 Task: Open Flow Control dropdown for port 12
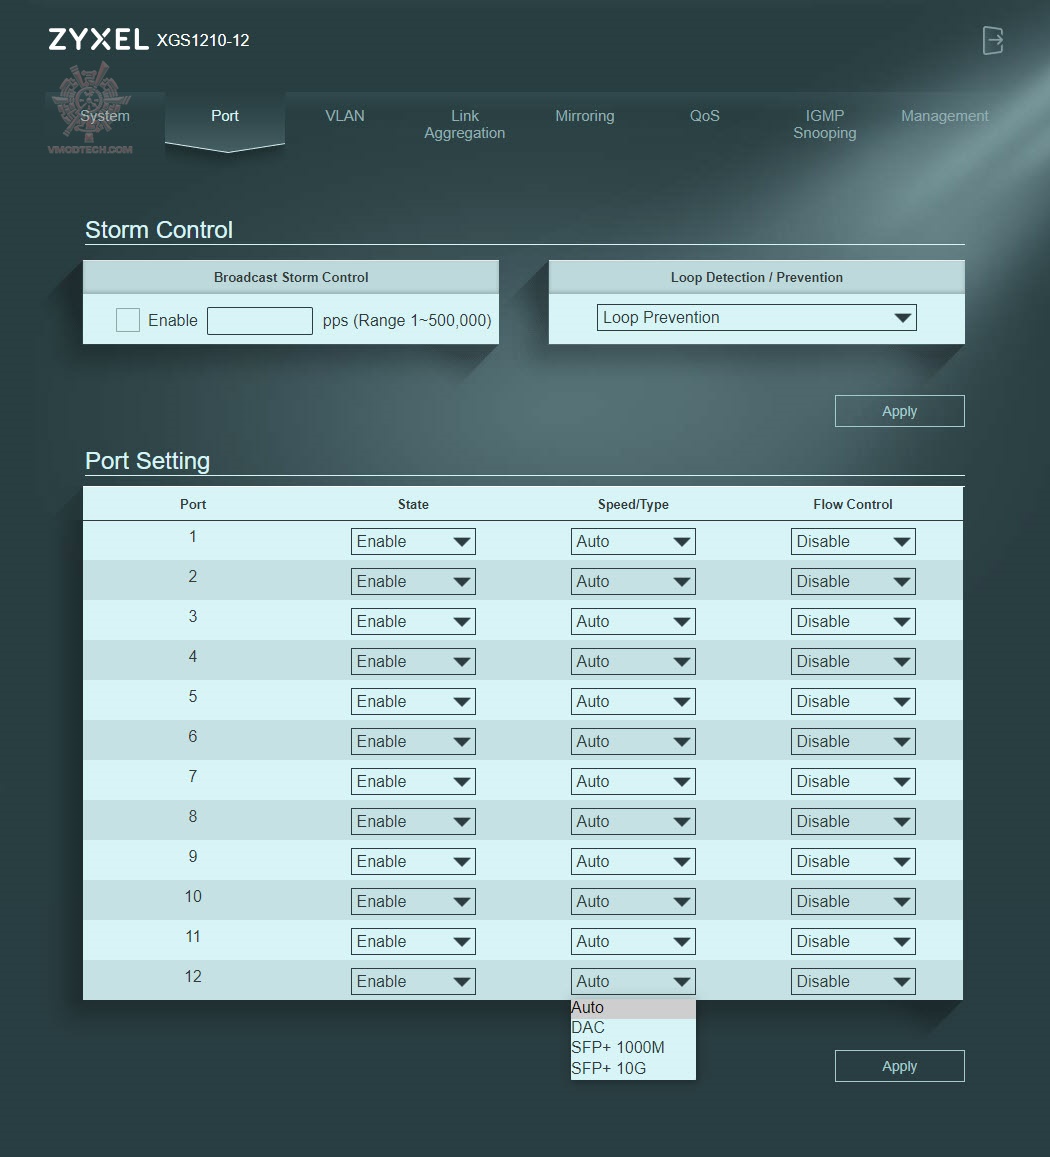coord(853,981)
